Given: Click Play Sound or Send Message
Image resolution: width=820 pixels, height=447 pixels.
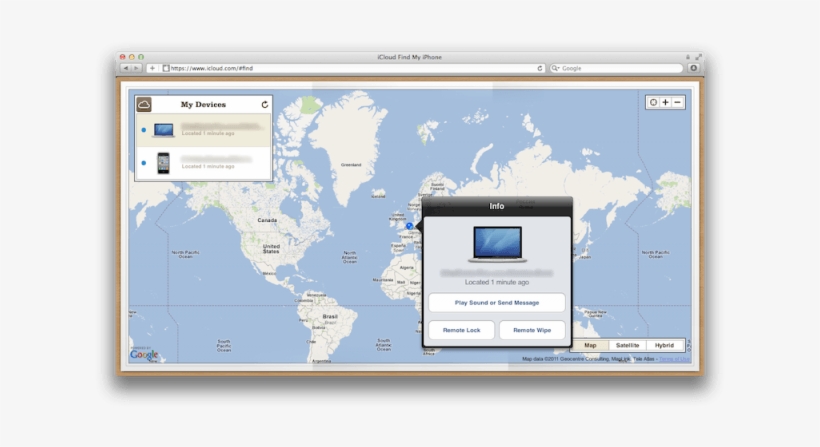Looking at the screenshot, I should tap(497, 303).
